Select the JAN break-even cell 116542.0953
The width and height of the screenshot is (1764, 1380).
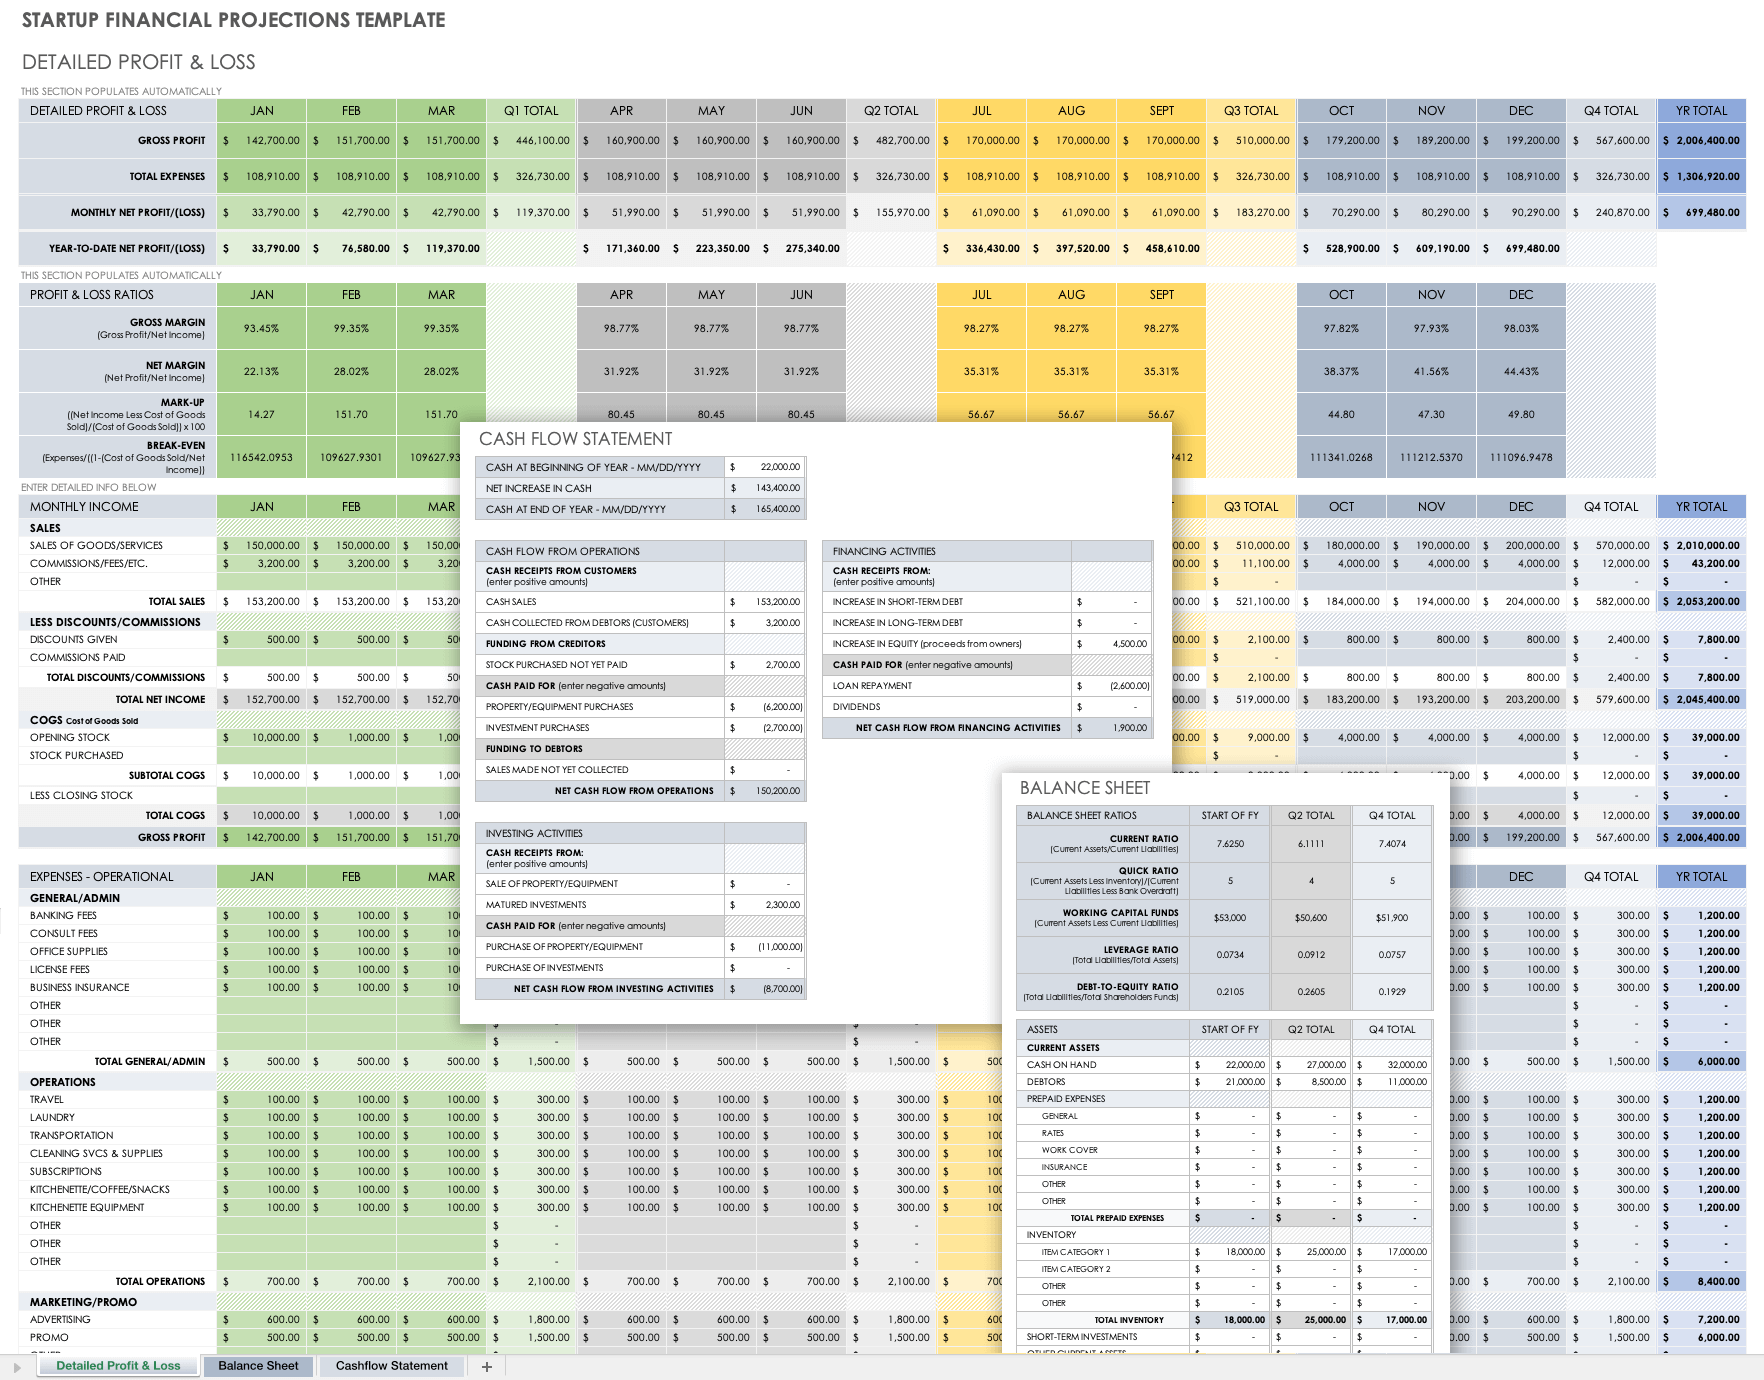click(x=261, y=457)
